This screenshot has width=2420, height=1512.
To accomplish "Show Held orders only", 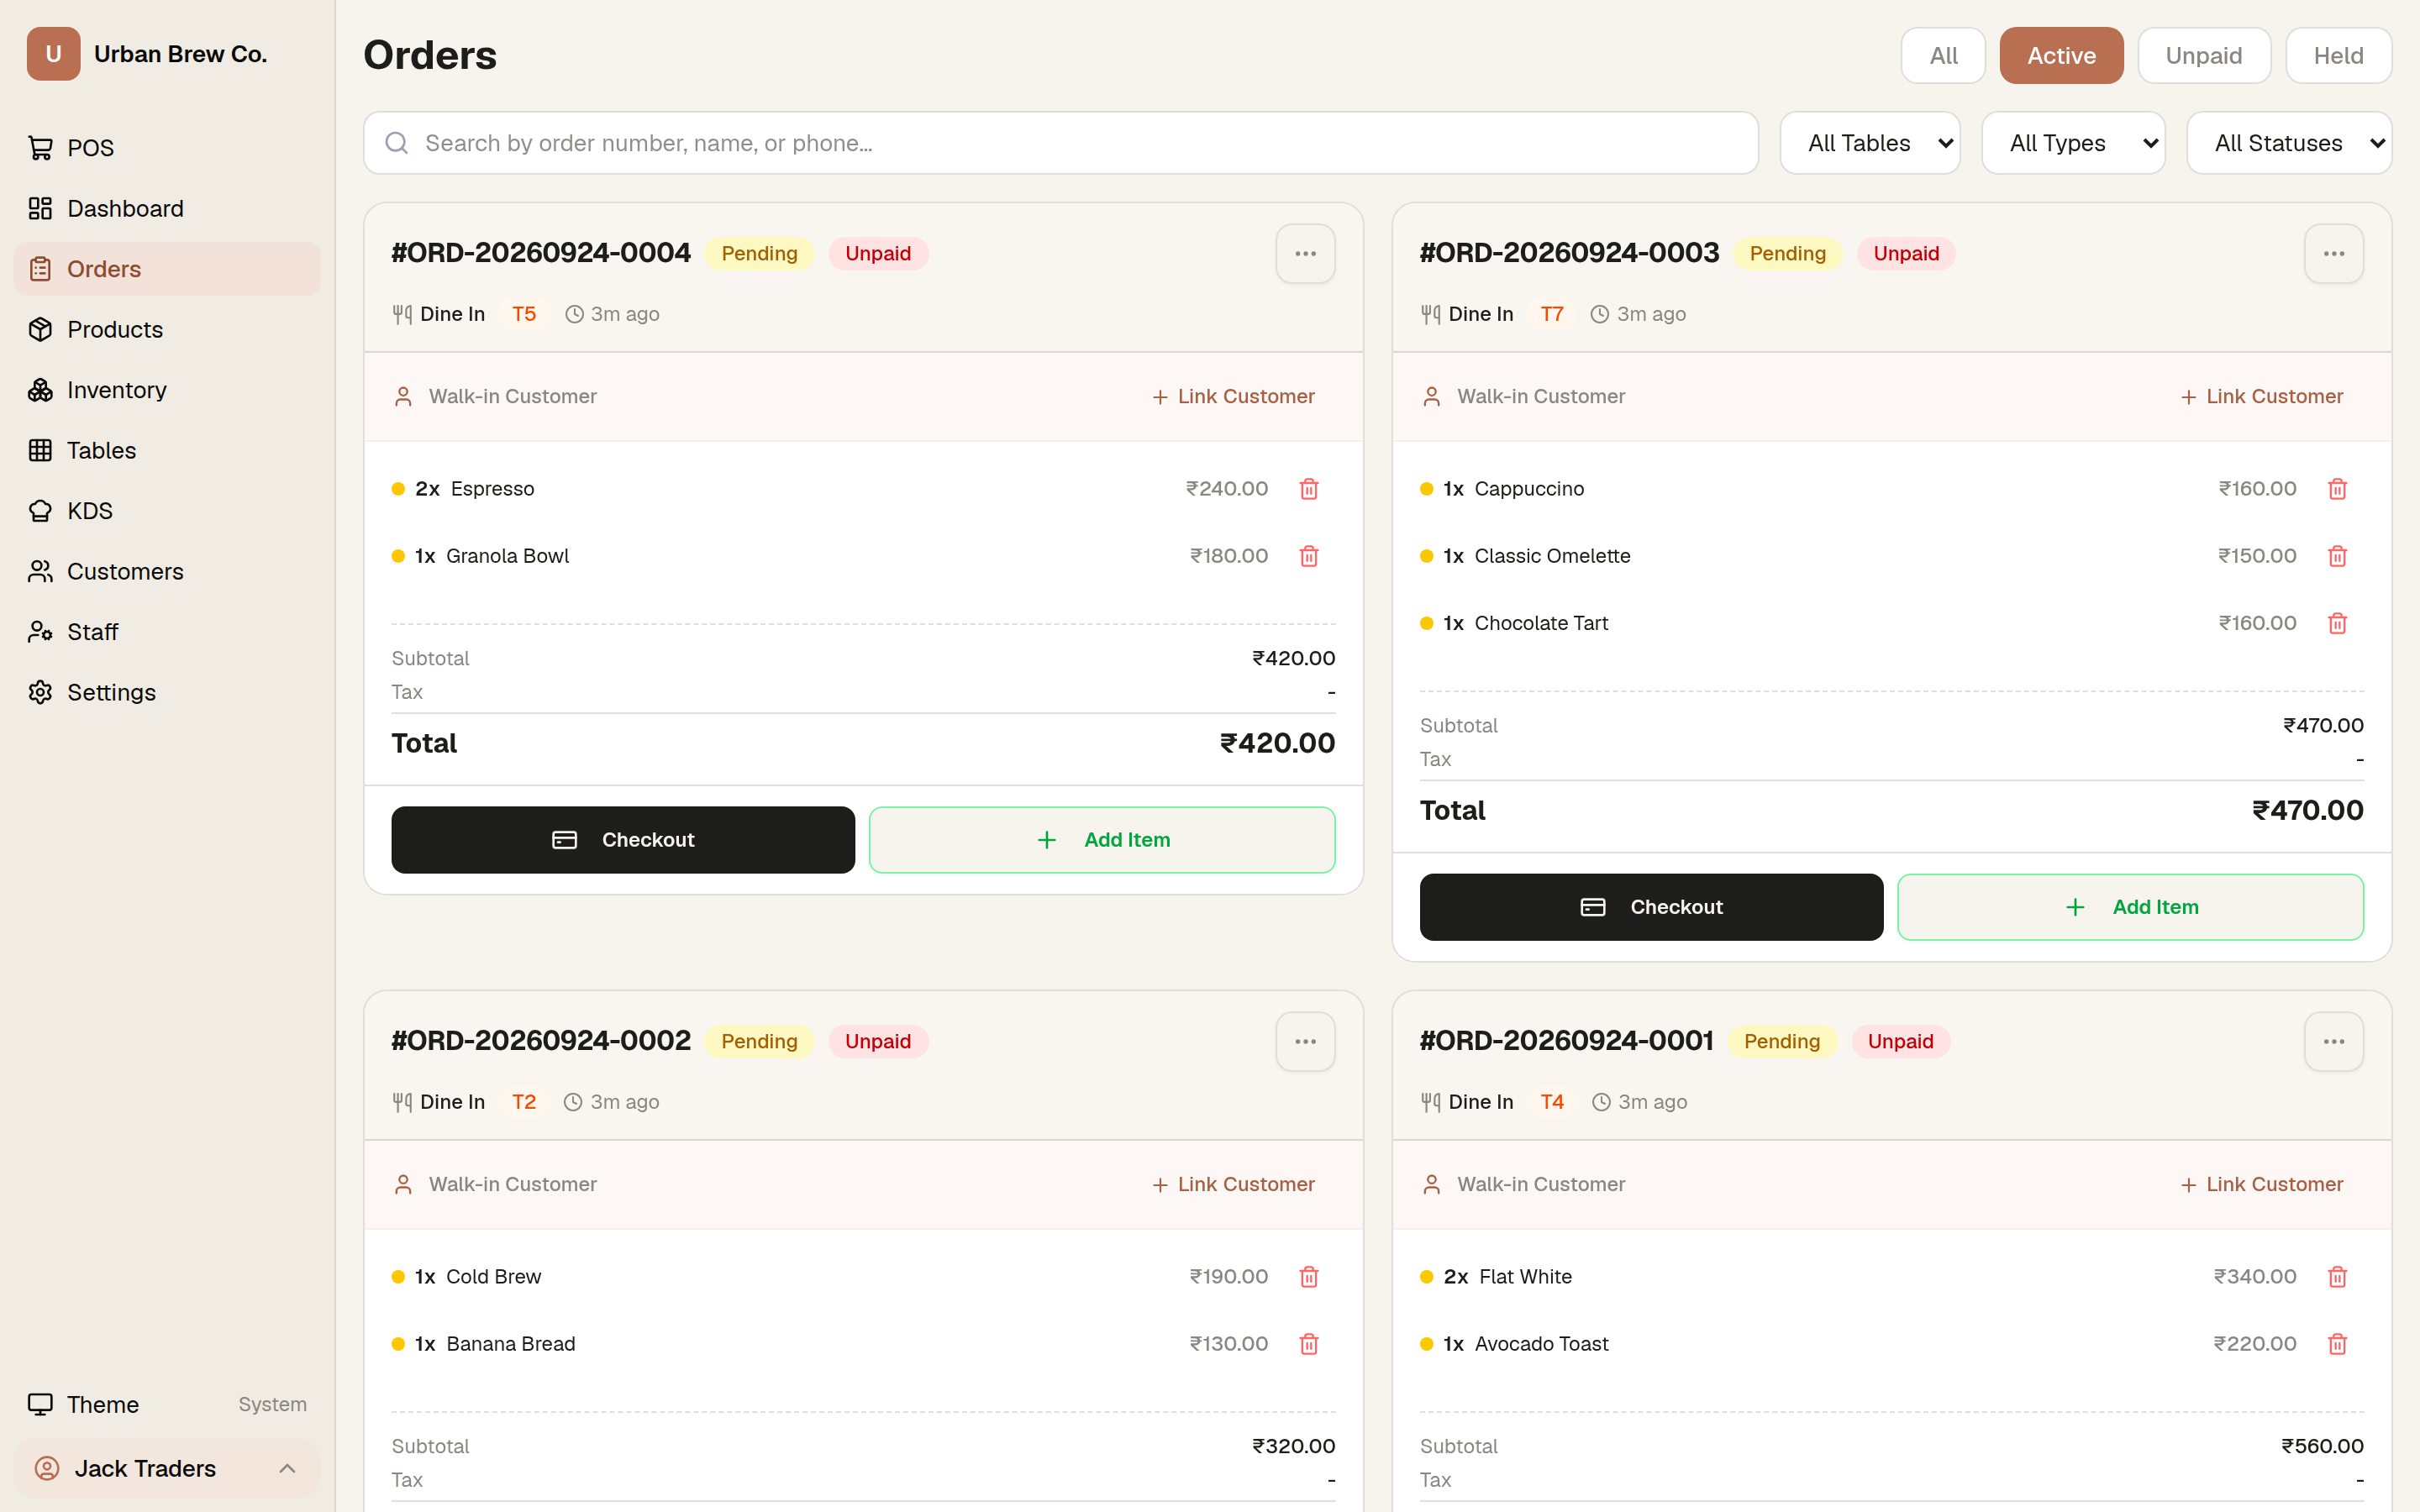I will 2338,56.
